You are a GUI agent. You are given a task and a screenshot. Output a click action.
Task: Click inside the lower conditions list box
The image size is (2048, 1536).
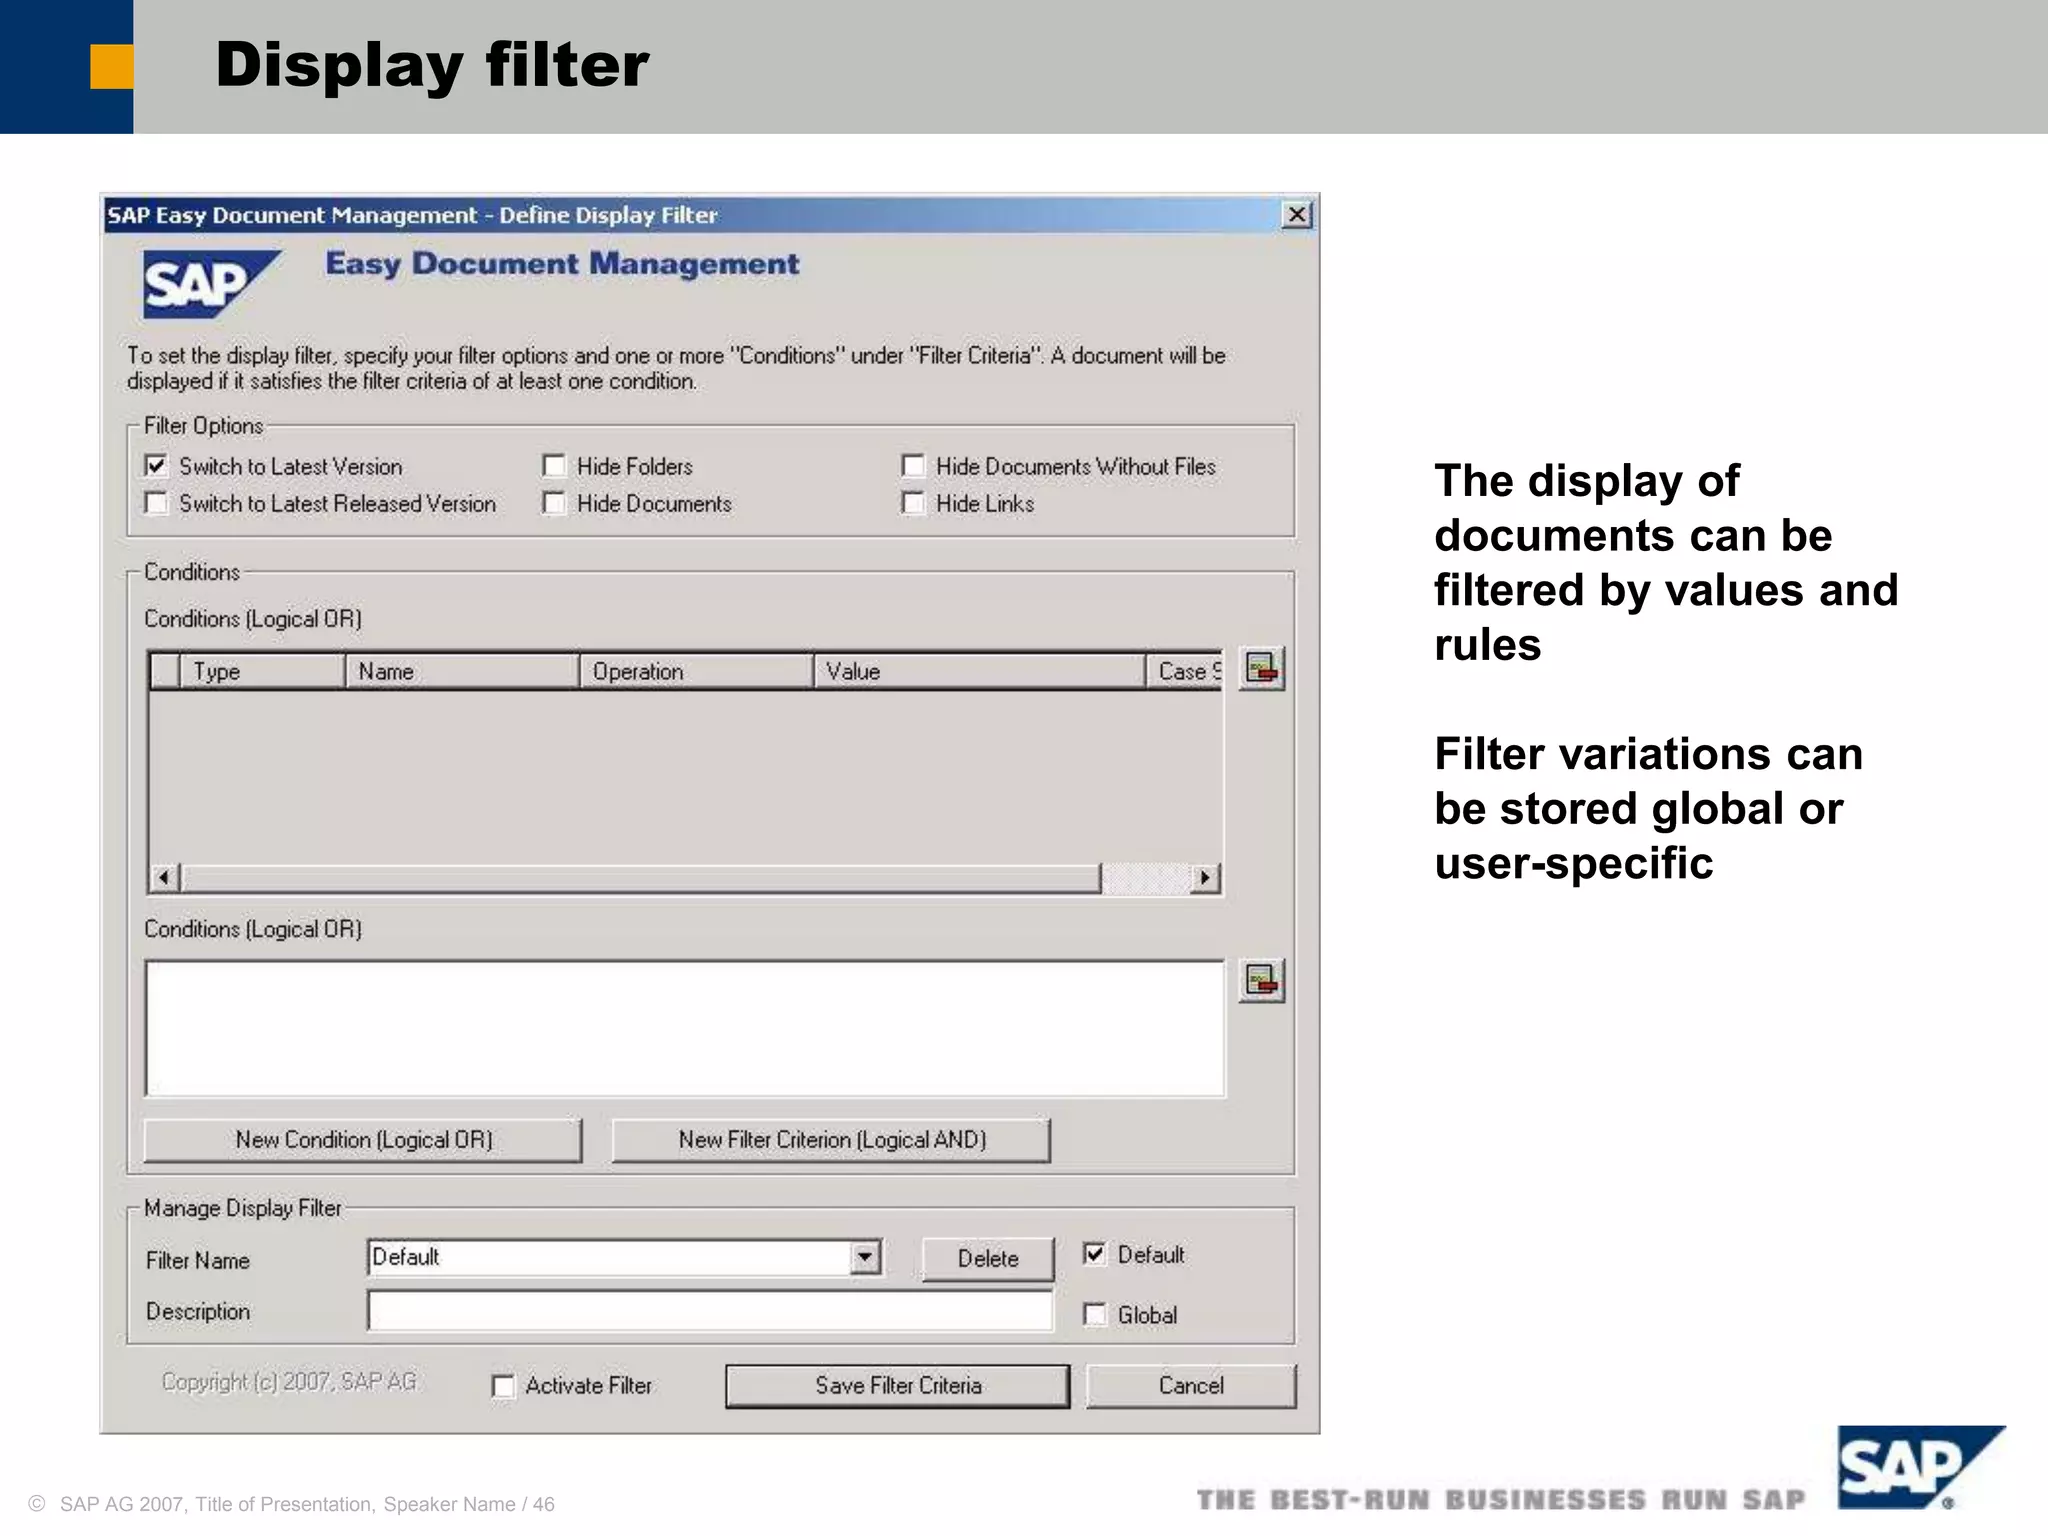[685, 1028]
